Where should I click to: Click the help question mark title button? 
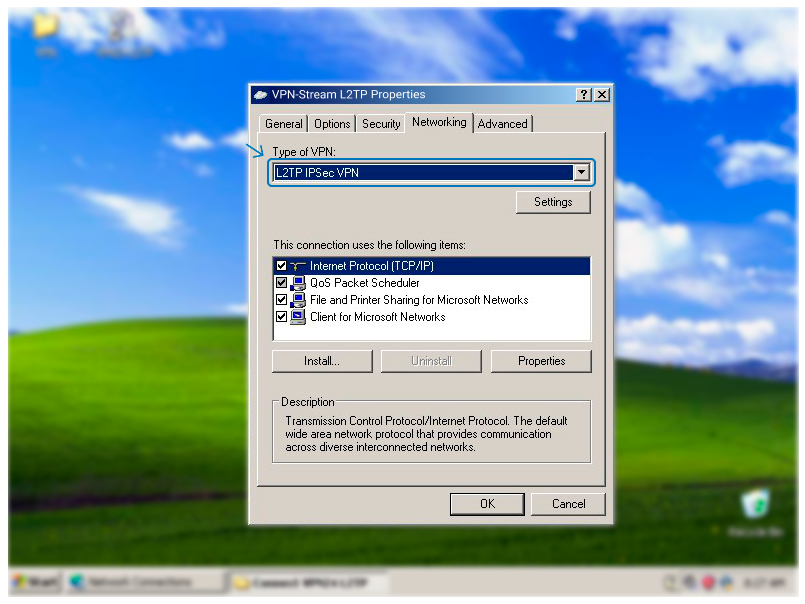point(584,95)
